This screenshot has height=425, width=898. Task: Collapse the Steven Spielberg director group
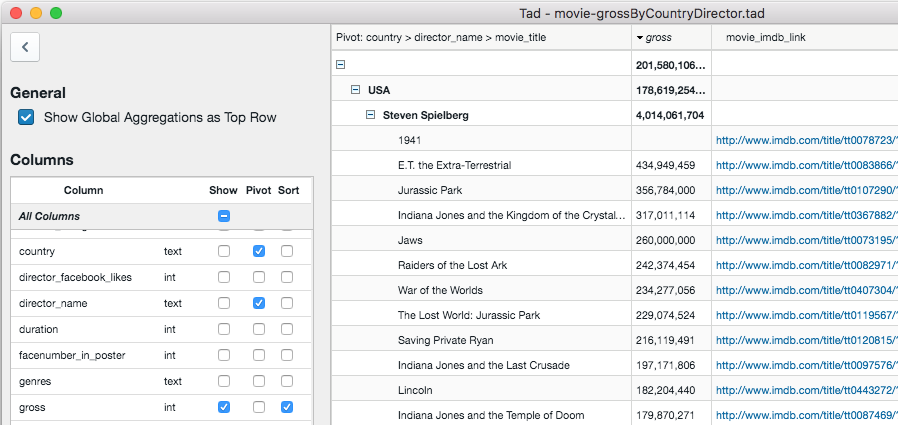click(x=370, y=115)
